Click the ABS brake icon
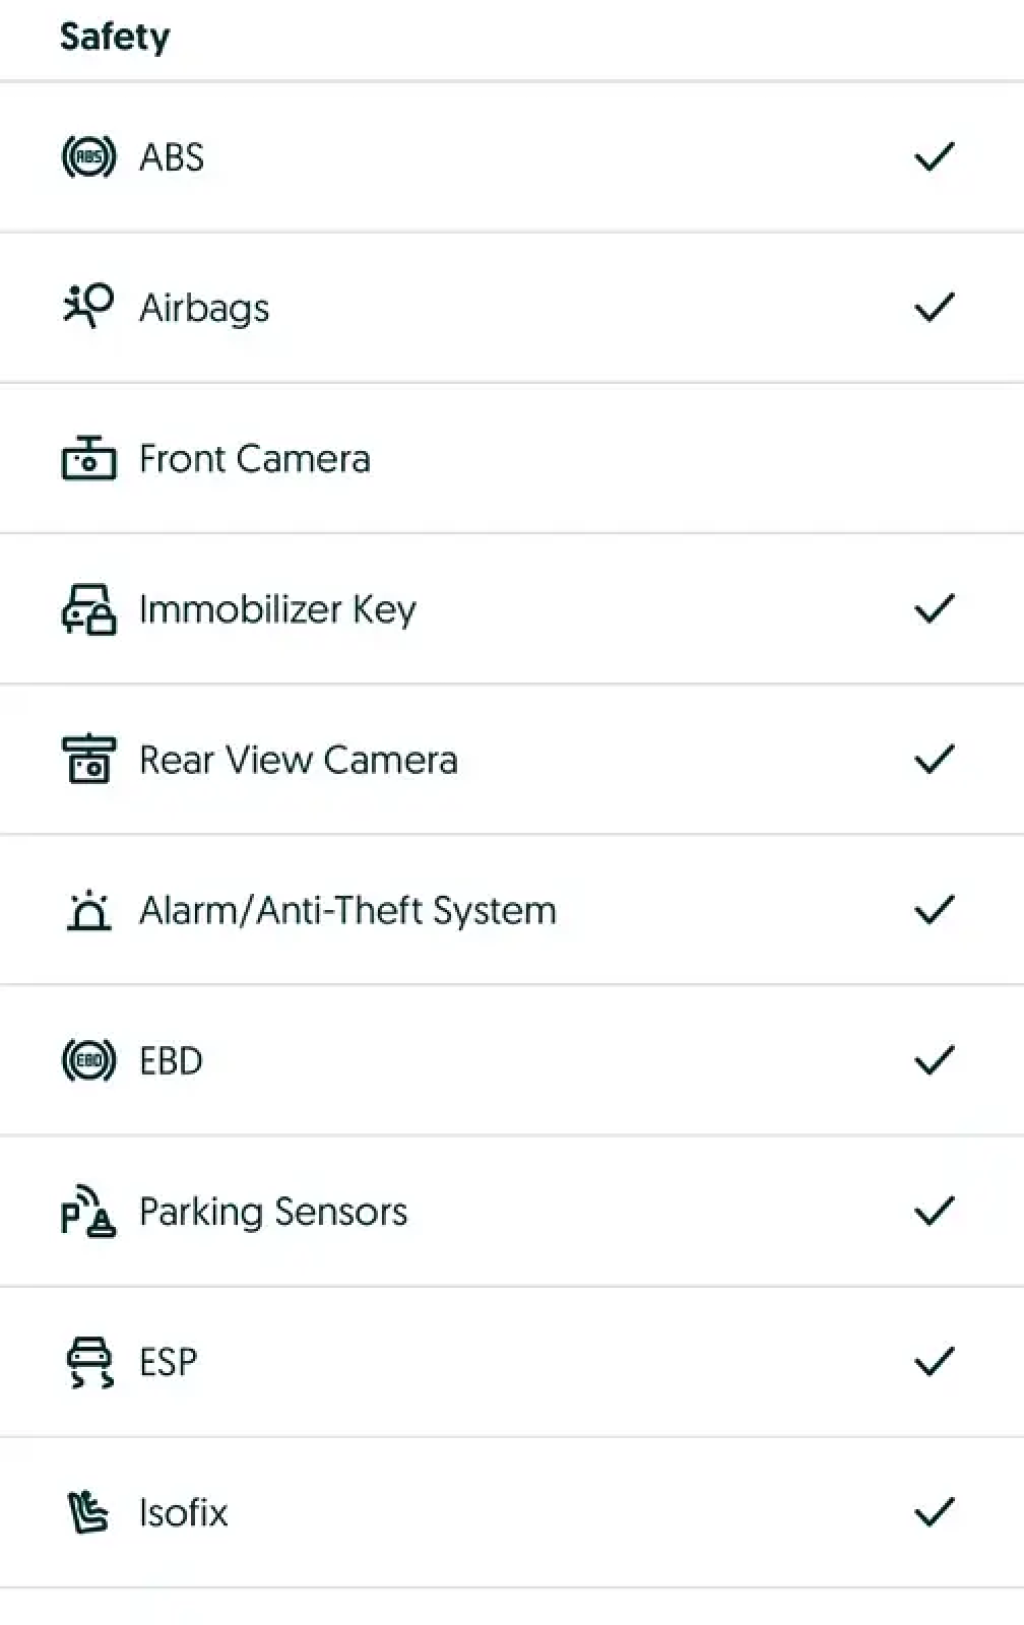 (x=89, y=157)
